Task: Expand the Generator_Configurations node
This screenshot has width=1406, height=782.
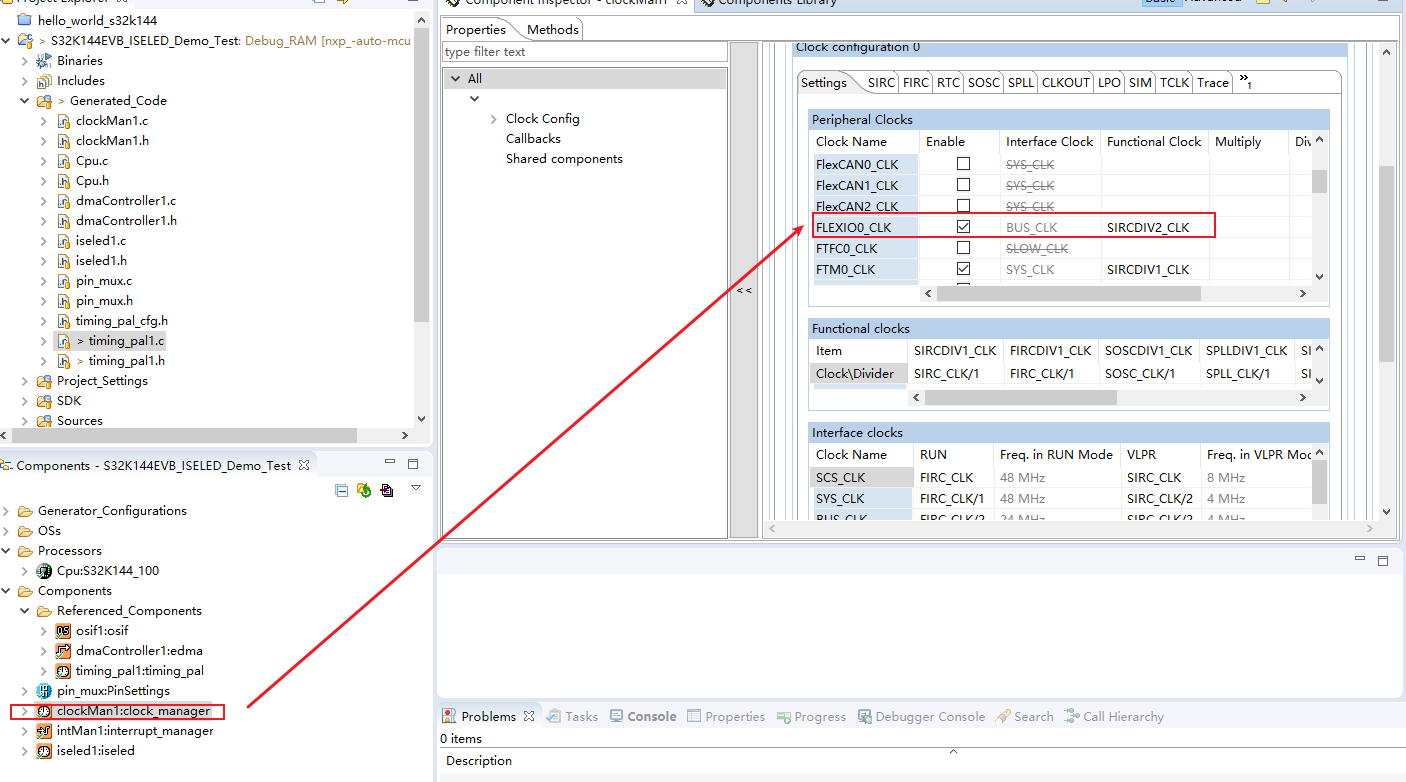Action: coord(6,511)
